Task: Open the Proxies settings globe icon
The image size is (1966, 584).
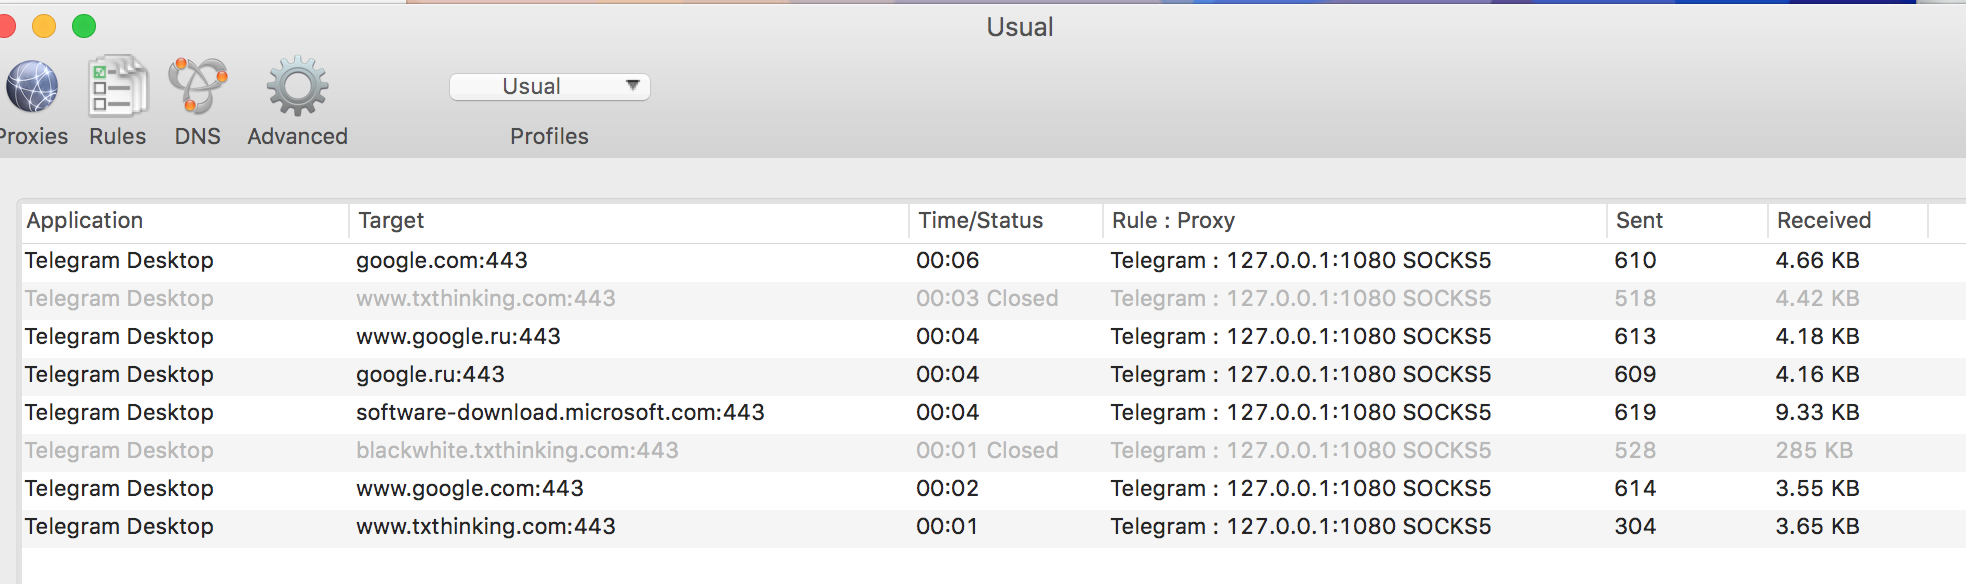Action: pos(32,87)
